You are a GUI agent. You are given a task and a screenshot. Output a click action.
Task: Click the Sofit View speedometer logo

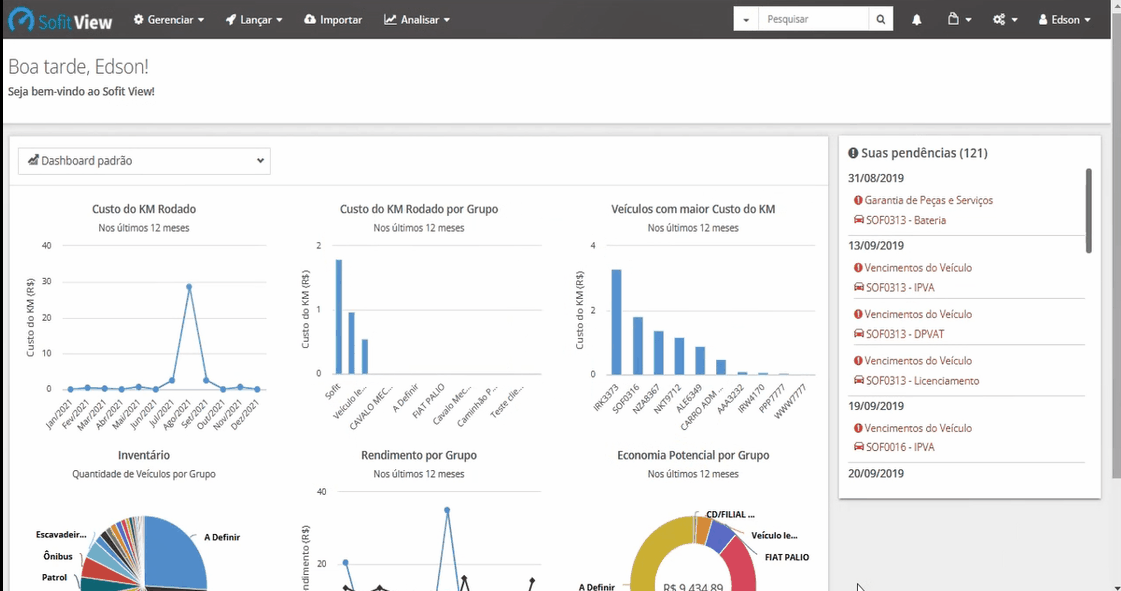click(21, 19)
